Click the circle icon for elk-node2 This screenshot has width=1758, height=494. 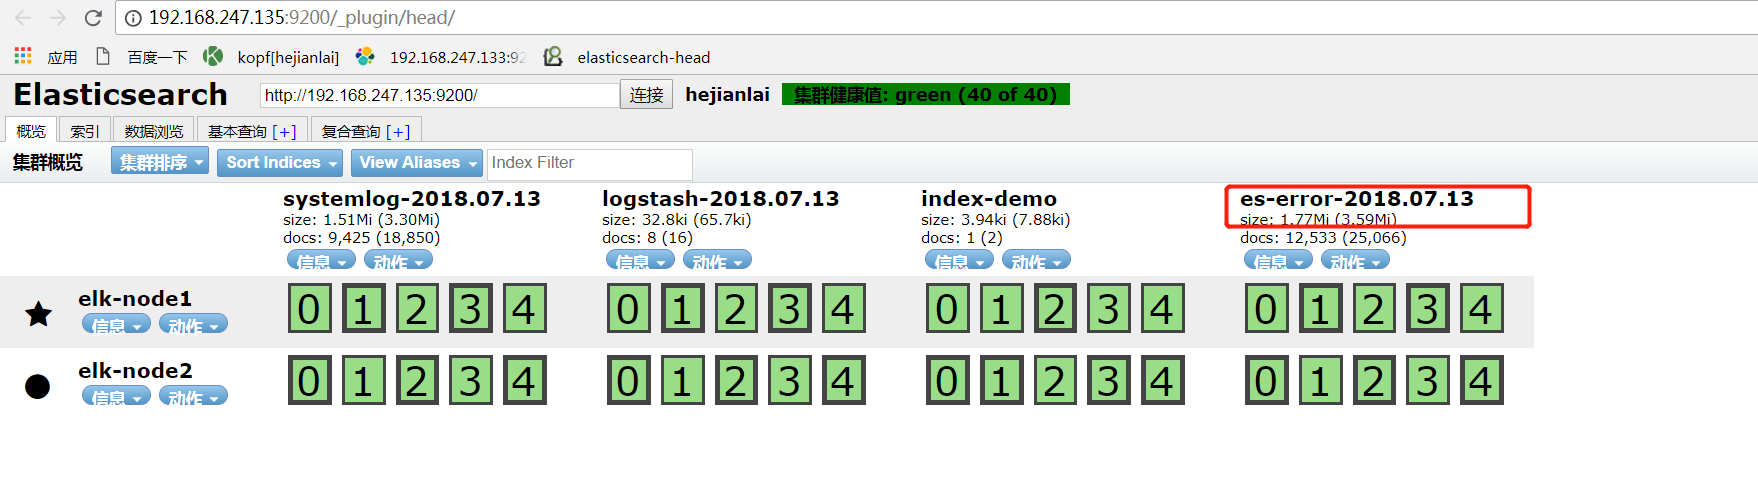38,386
